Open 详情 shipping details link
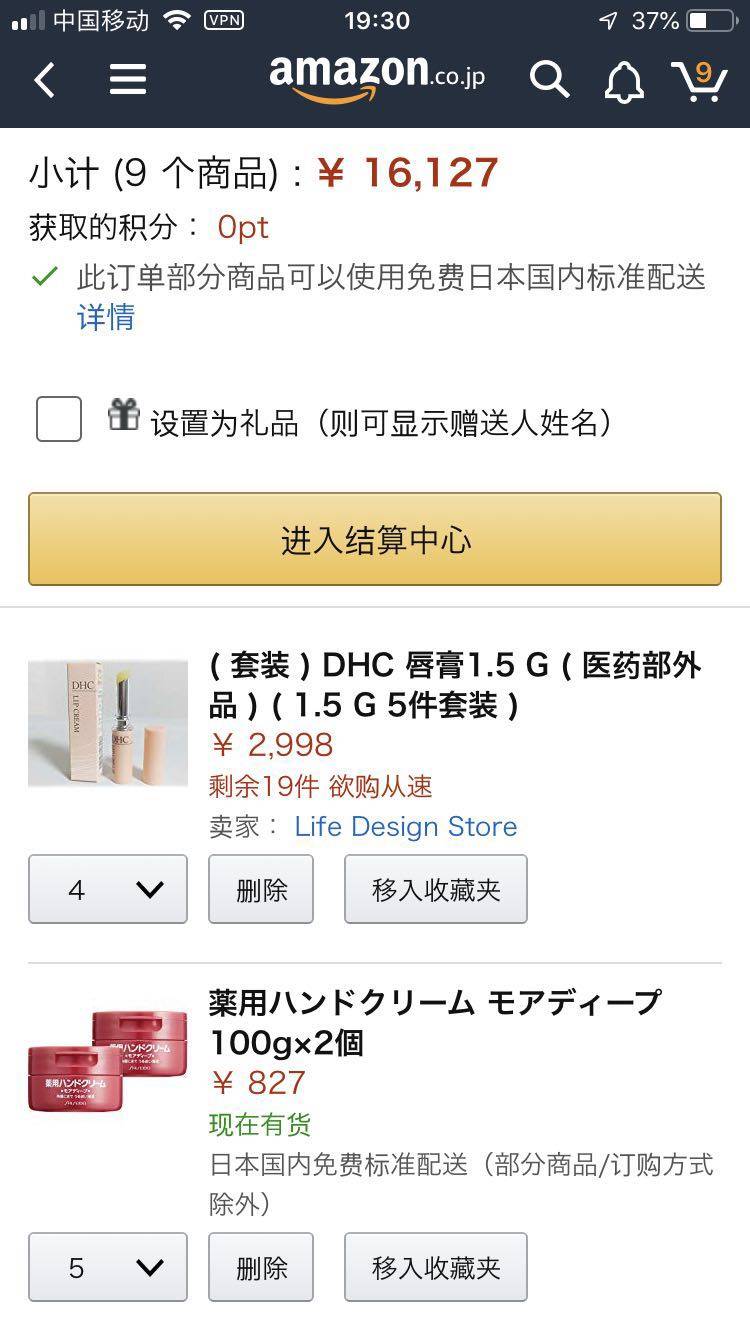The height and width of the screenshot is (1334, 750). [106, 318]
